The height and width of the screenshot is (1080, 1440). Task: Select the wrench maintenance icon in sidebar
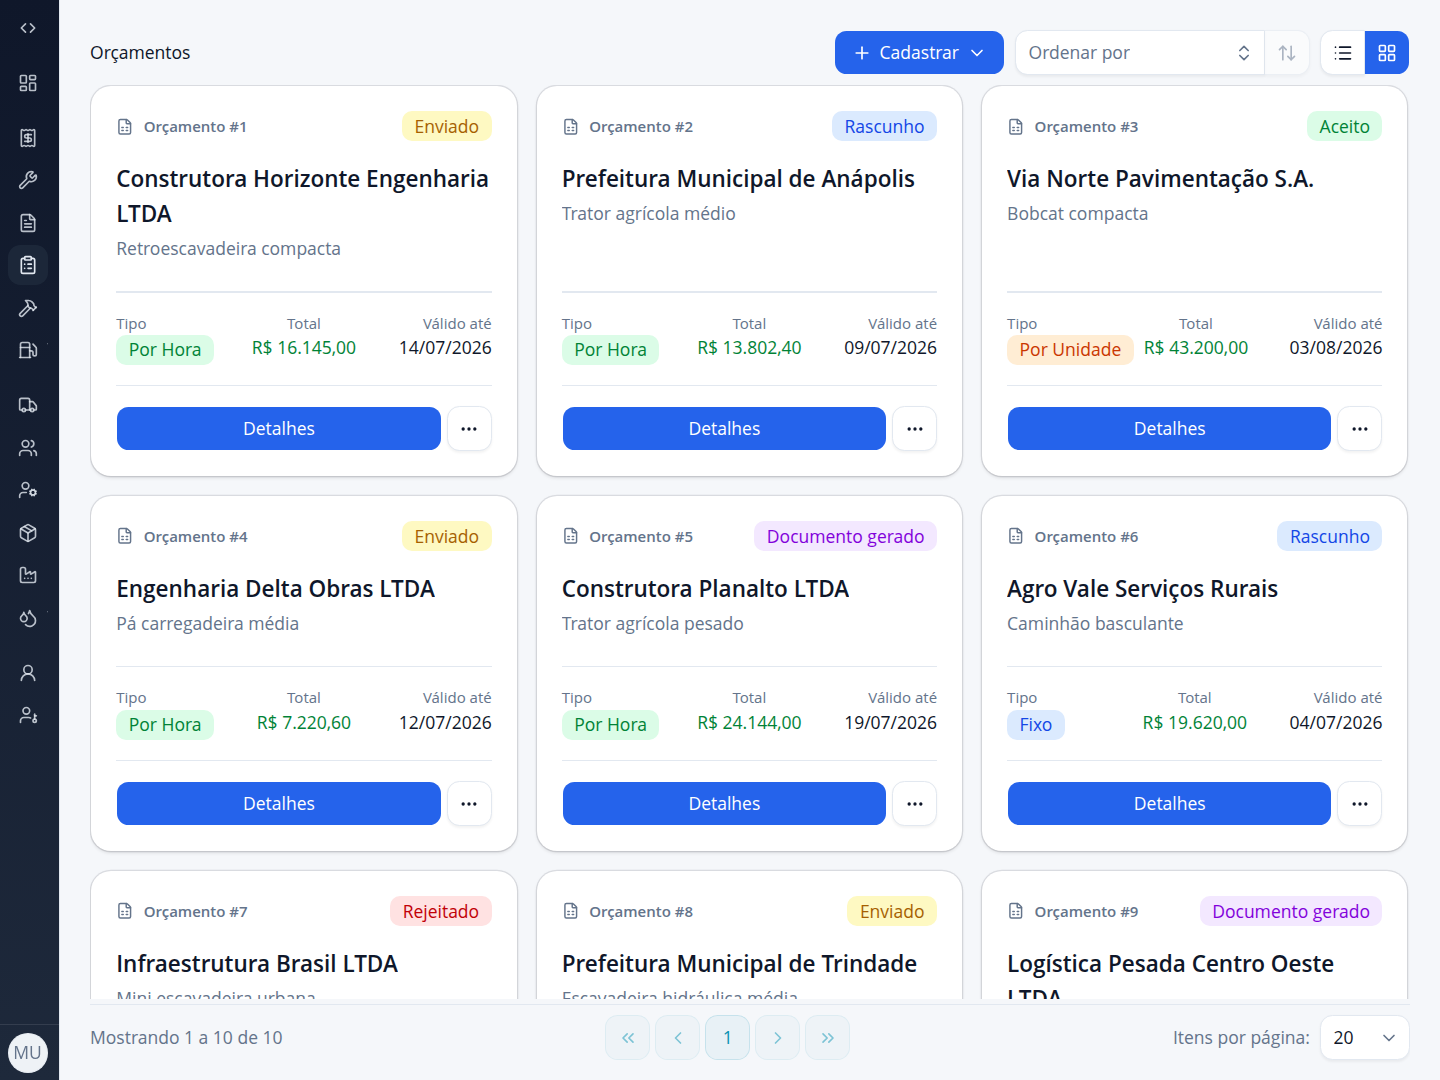pyautogui.click(x=28, y=180)
